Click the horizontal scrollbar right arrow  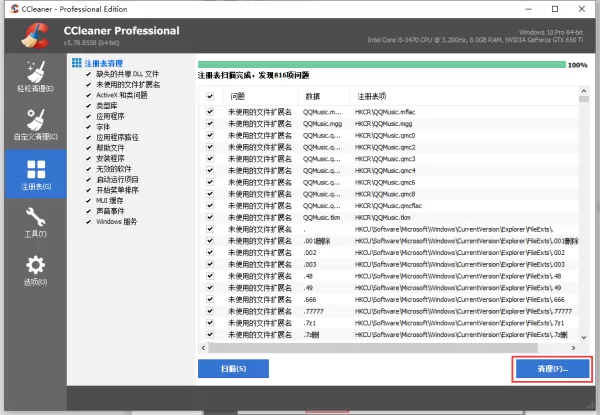(x=573, y=348)
